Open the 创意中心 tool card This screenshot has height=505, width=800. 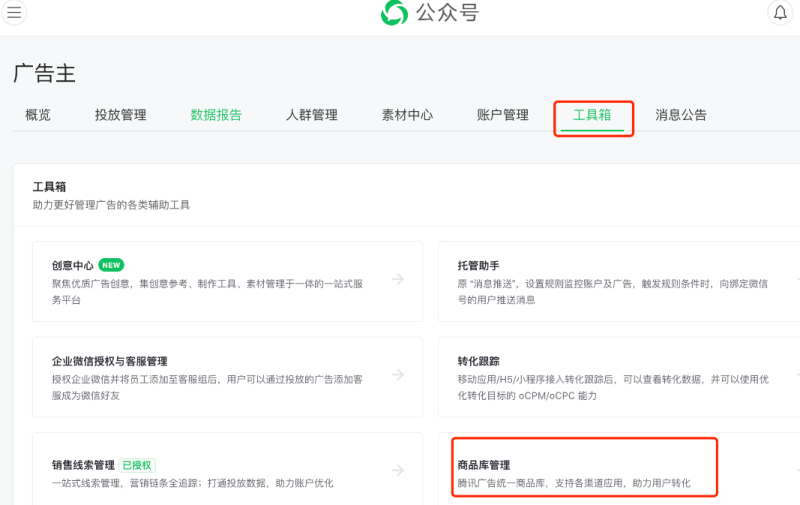click(228, 282)
